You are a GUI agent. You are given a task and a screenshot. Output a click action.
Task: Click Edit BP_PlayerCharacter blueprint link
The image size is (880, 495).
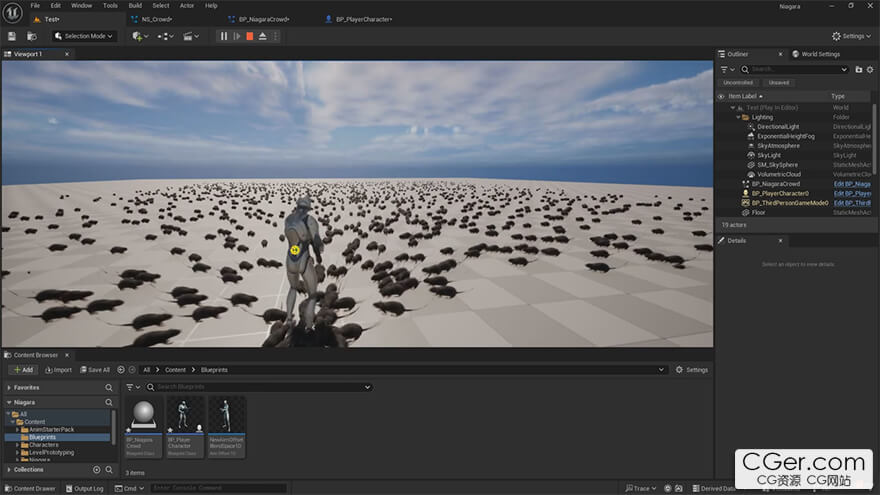click(x=852, y=194)
